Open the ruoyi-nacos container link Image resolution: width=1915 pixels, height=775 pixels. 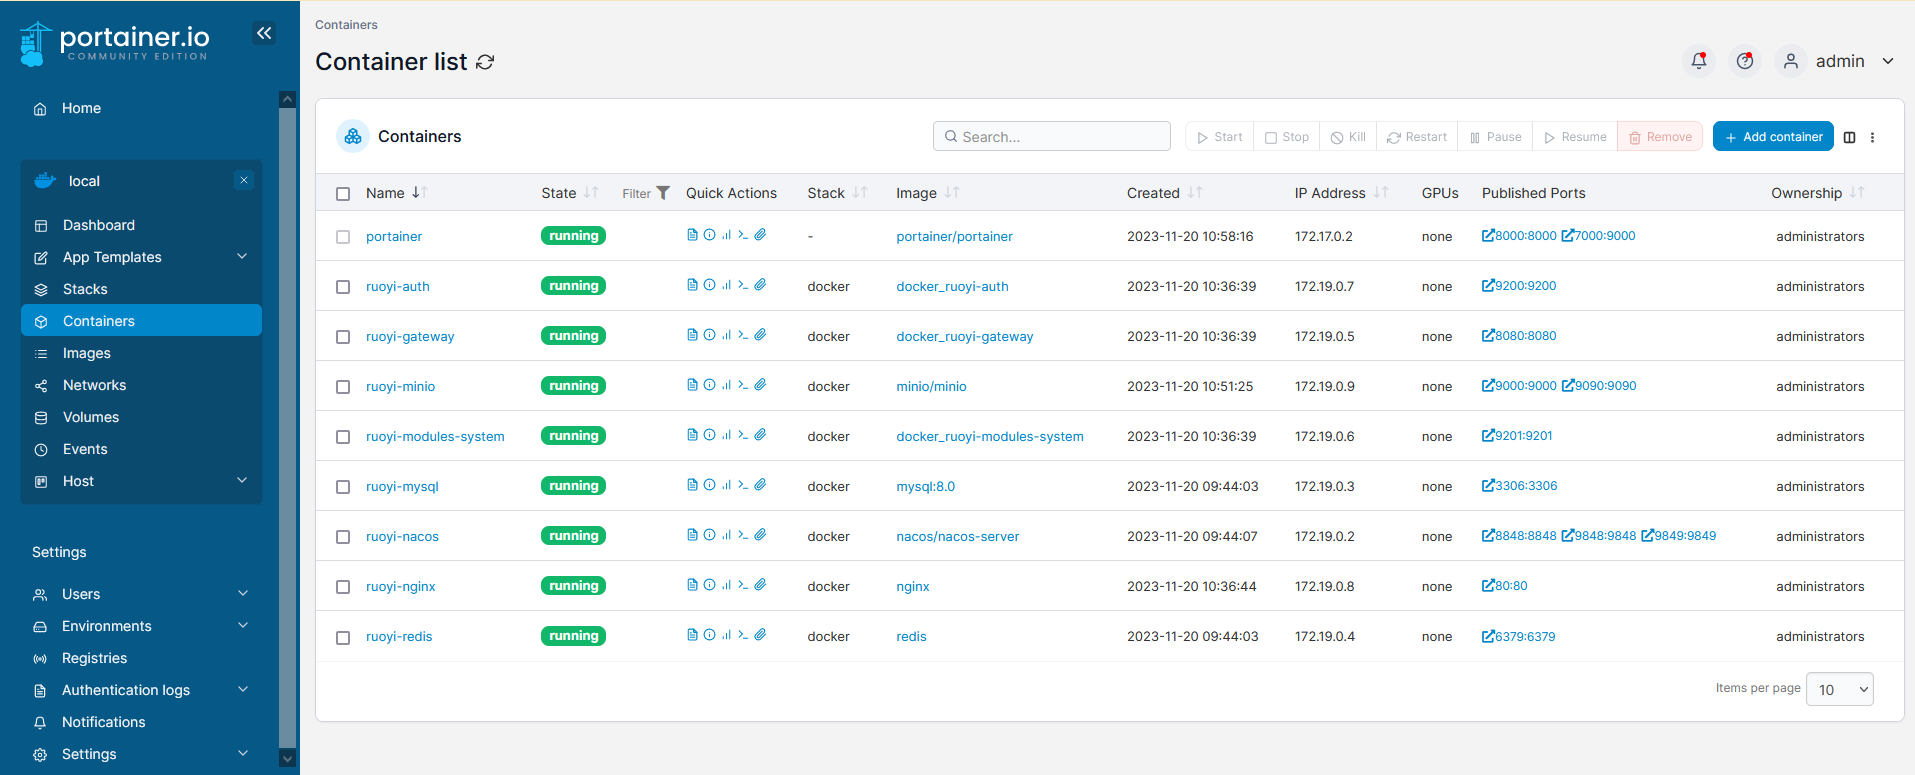click(x=402, y=536)
